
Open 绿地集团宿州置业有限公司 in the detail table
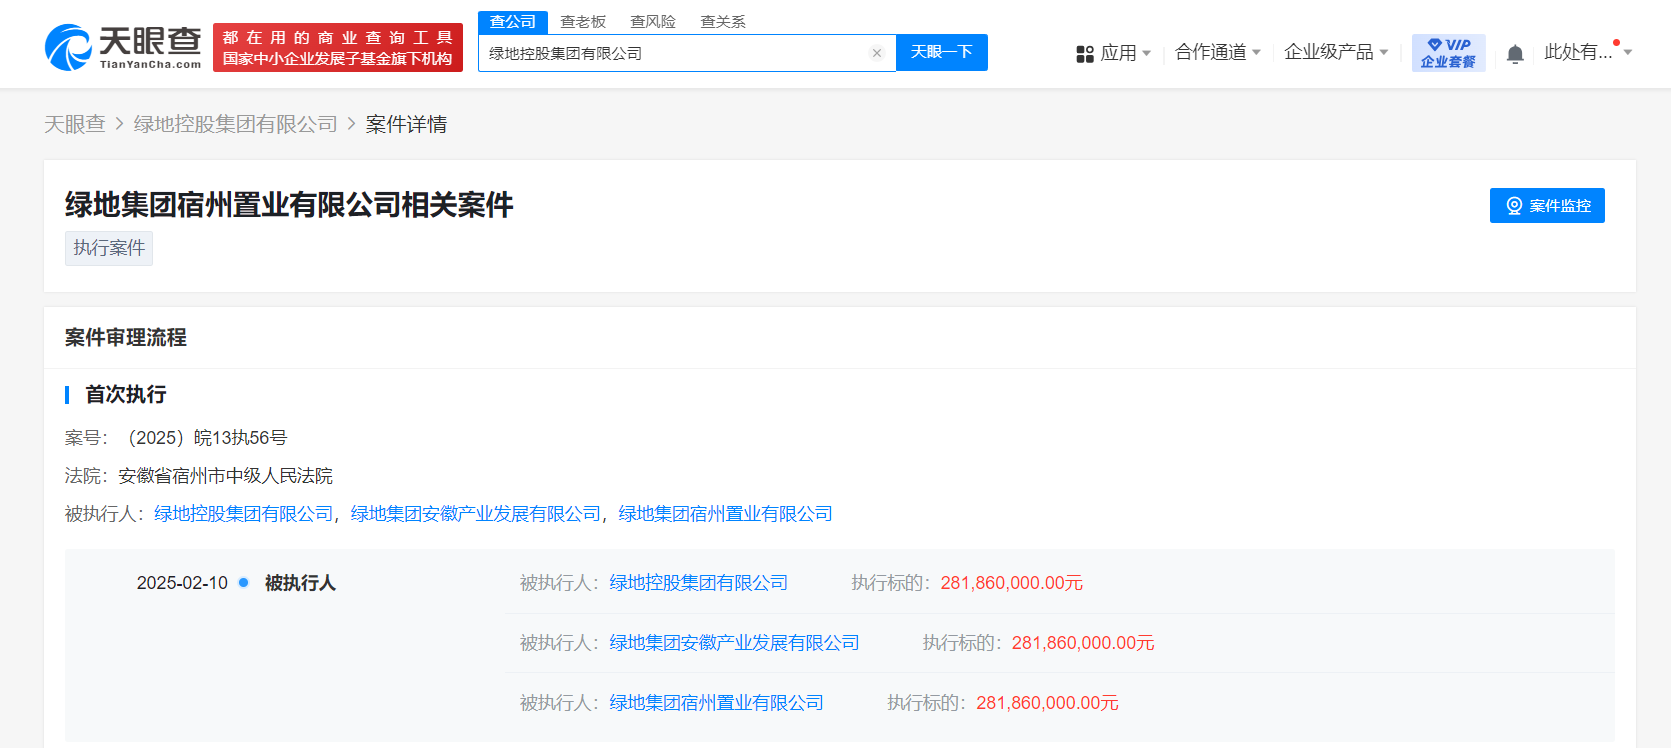click(x=717, y=703)
